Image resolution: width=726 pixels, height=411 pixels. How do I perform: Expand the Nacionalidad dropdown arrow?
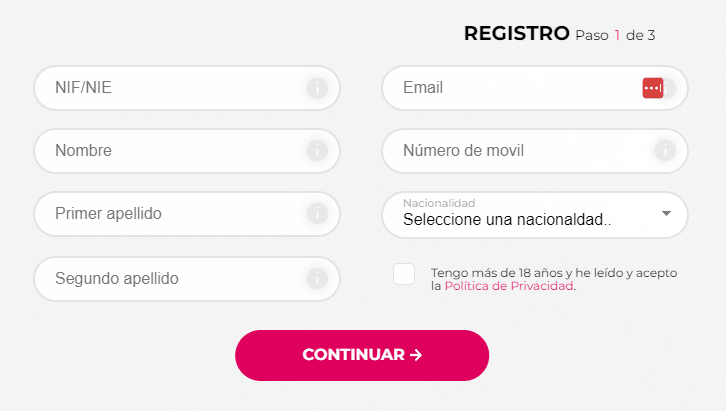point(666,213)
